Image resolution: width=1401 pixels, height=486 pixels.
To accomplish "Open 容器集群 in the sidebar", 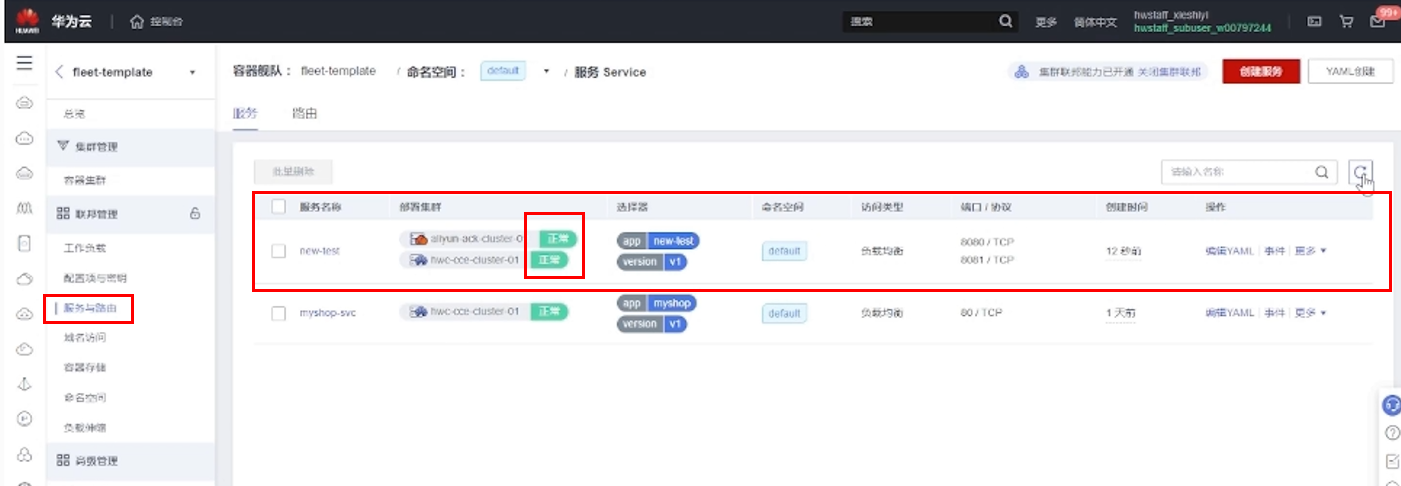I will click(x=84, y=180).
